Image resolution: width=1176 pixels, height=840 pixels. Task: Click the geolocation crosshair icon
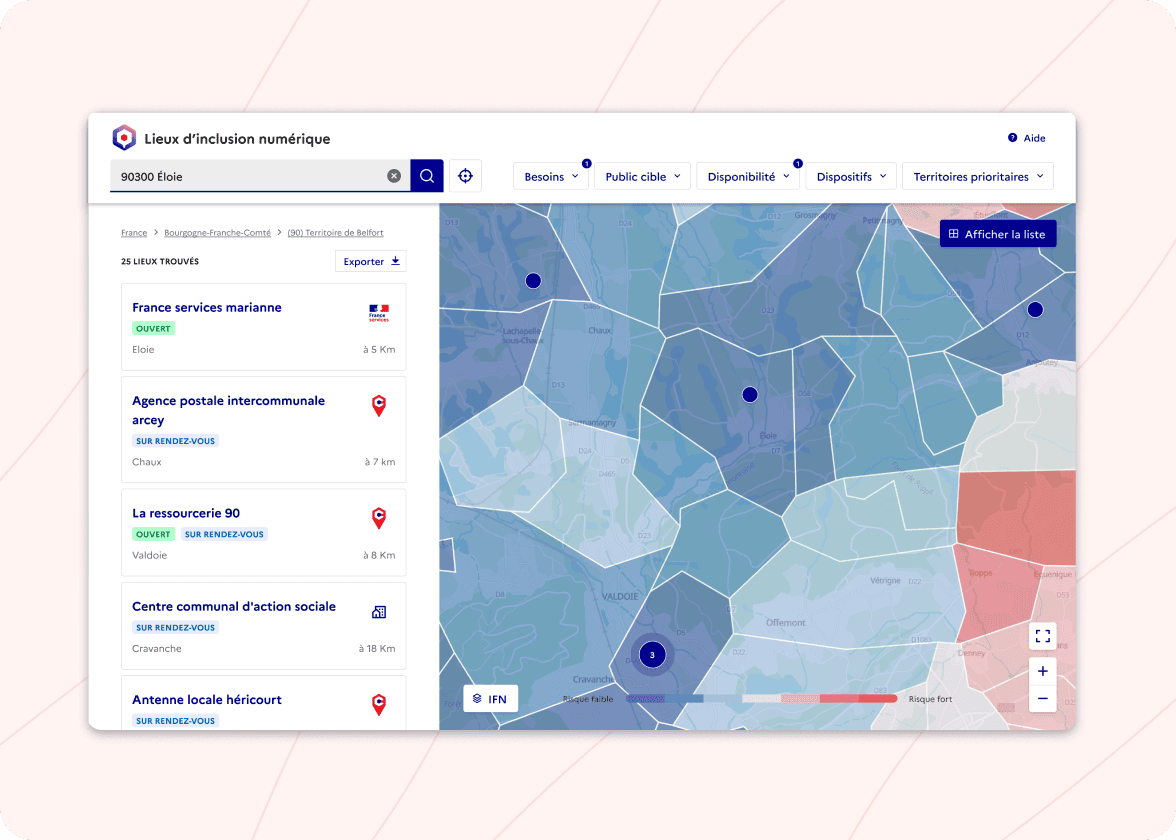point(465,175)
